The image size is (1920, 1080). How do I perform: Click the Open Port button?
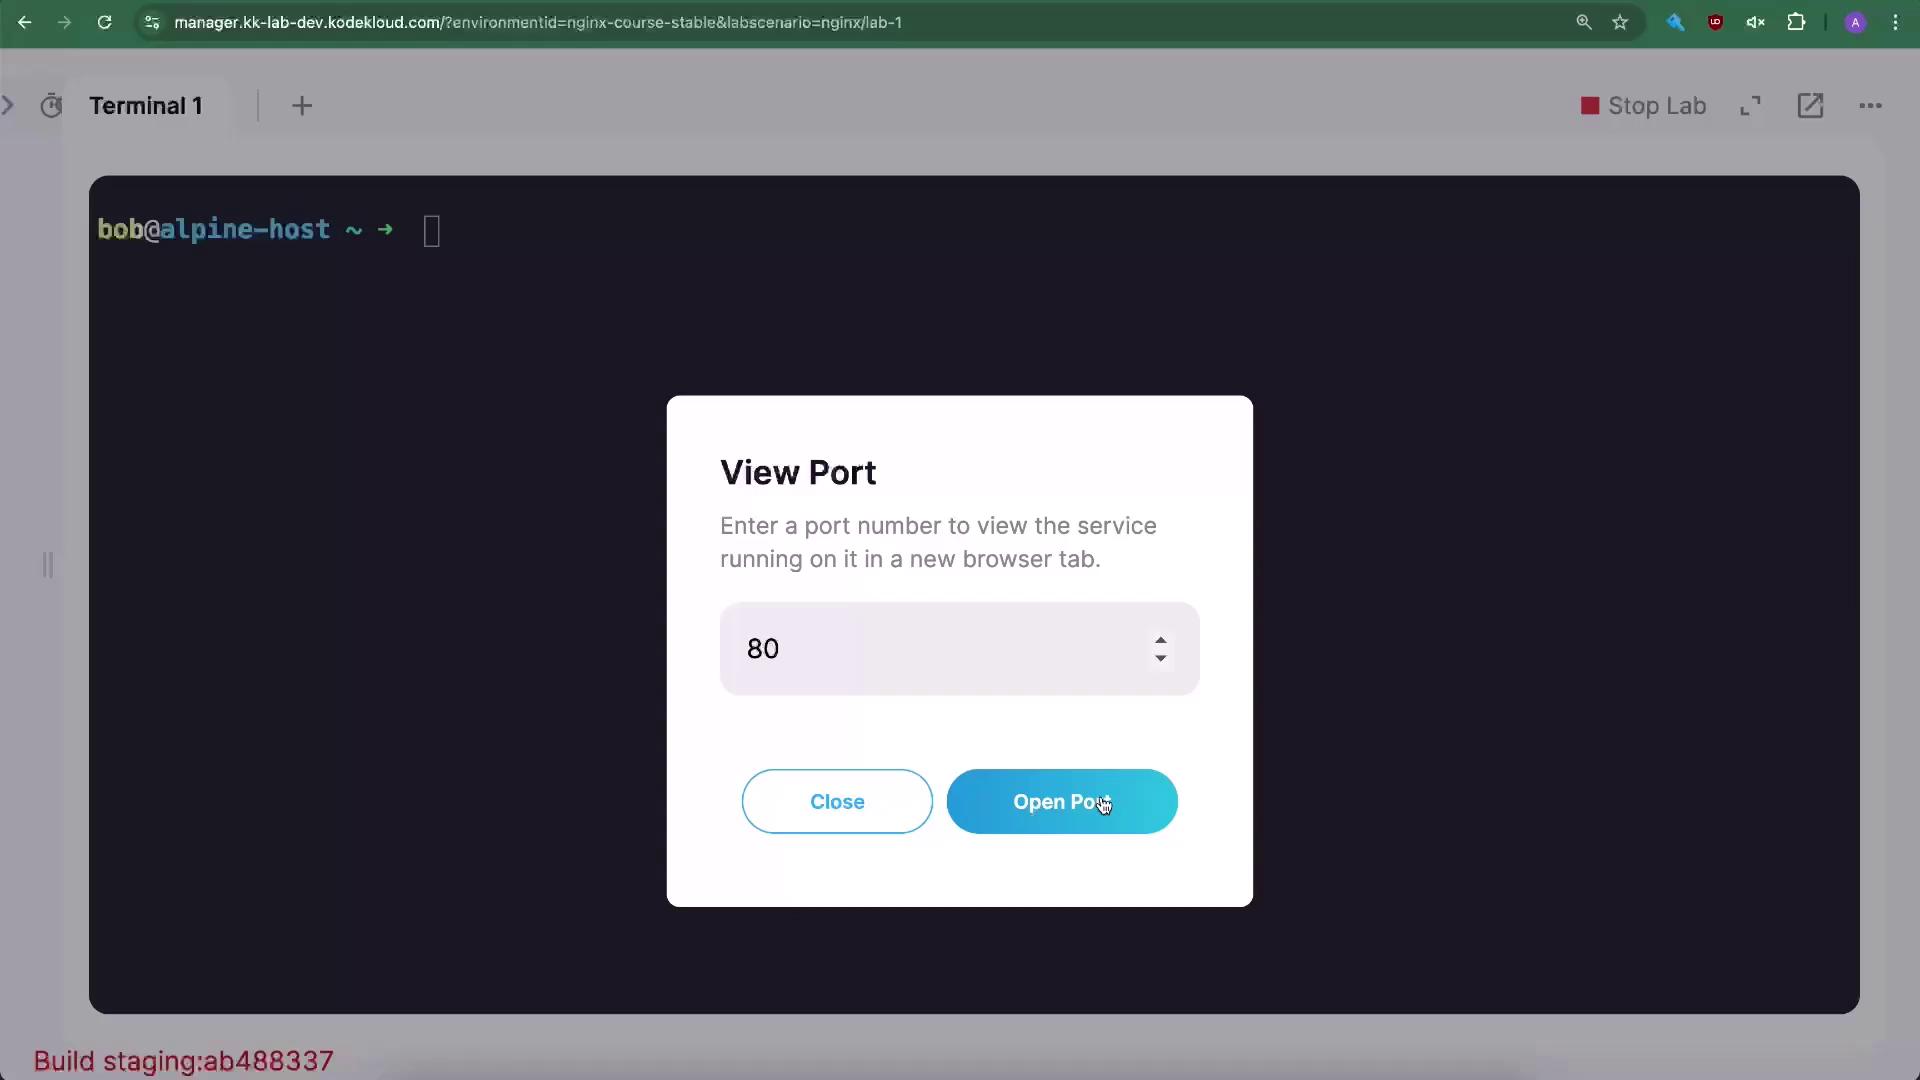[1061, 801]
